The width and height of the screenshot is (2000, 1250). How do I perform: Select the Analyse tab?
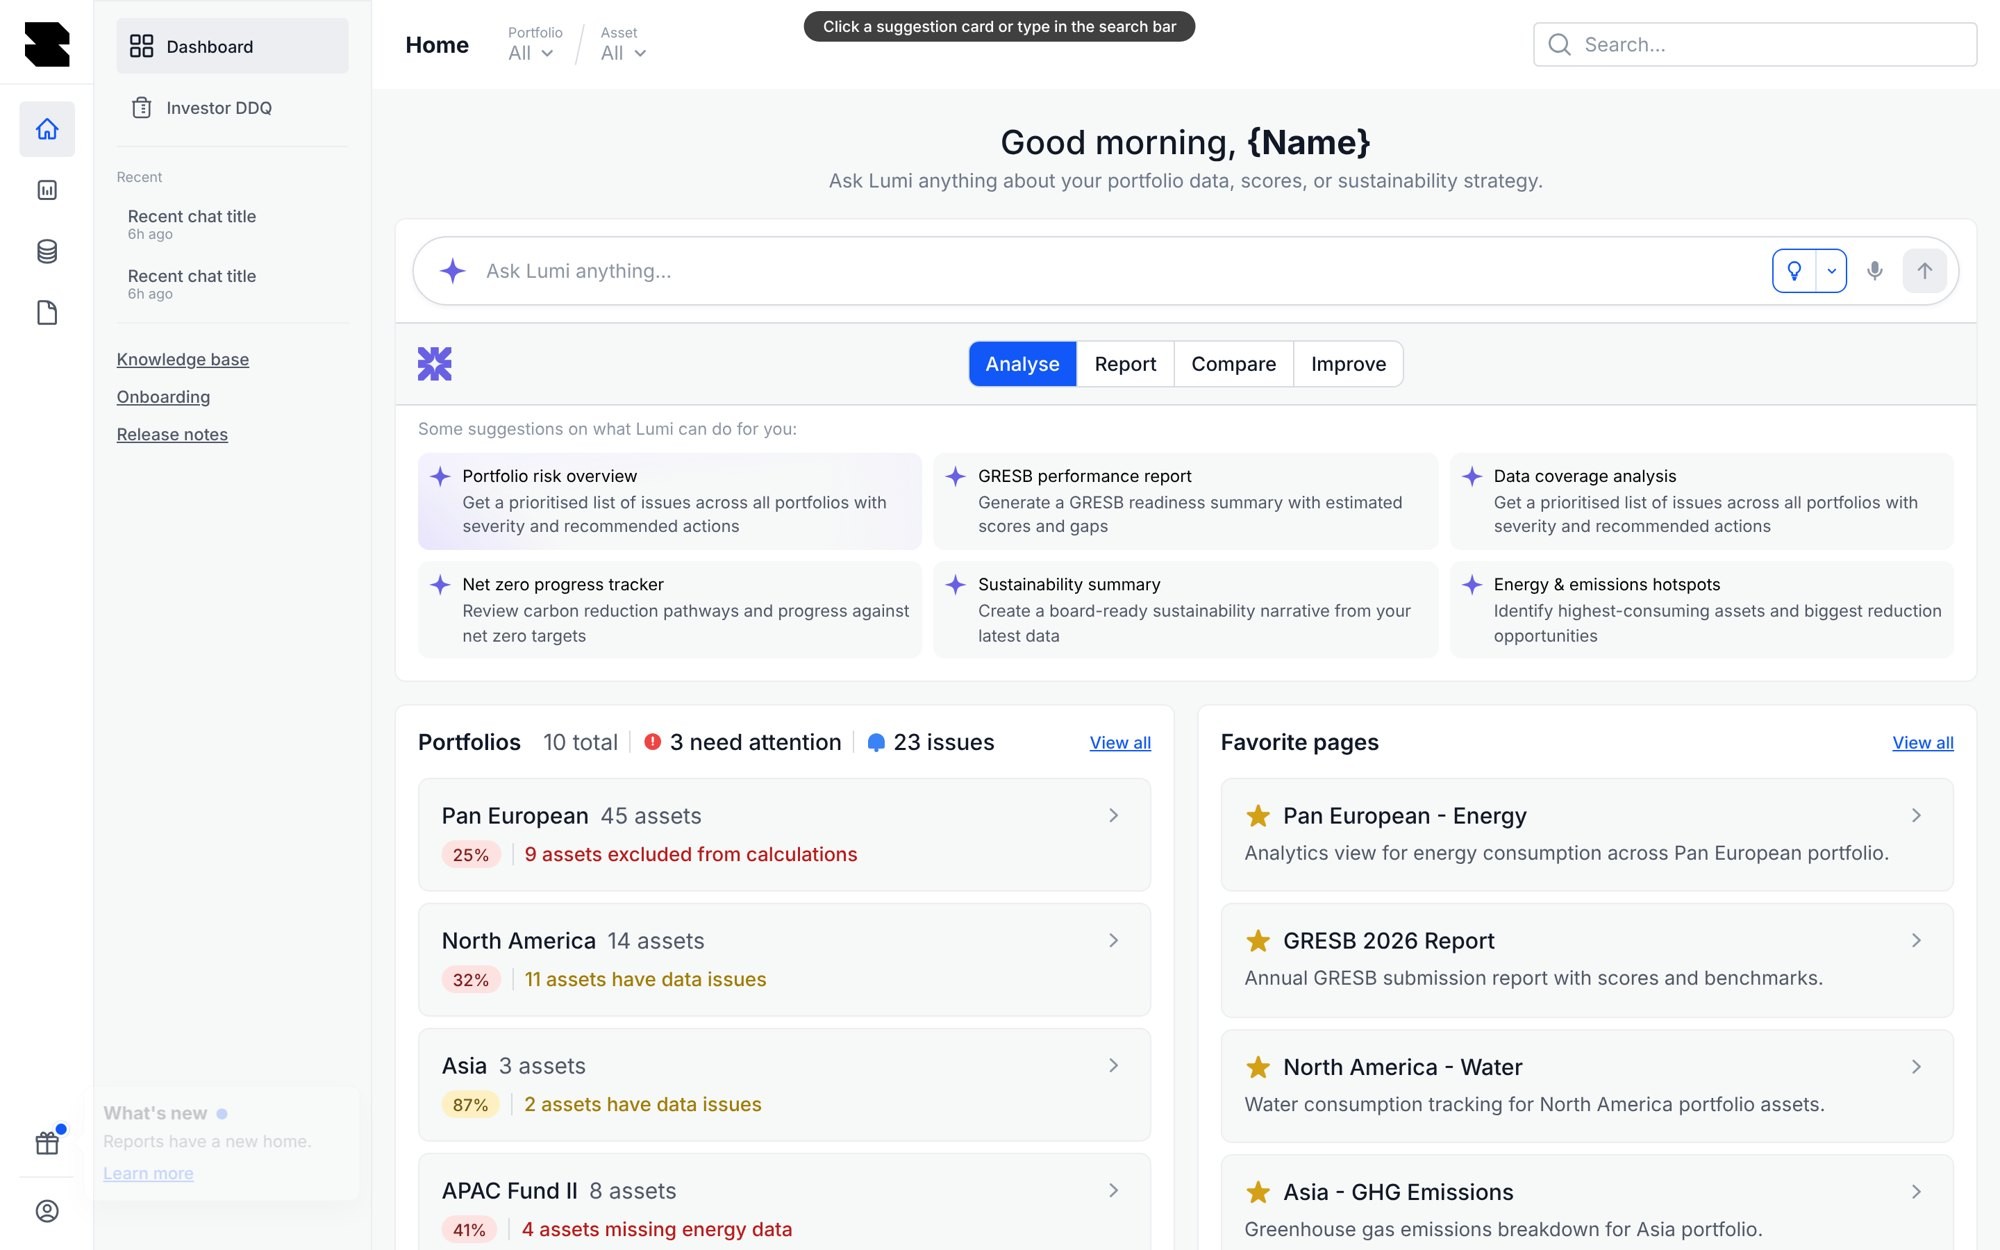click(x=1022, y=364)
